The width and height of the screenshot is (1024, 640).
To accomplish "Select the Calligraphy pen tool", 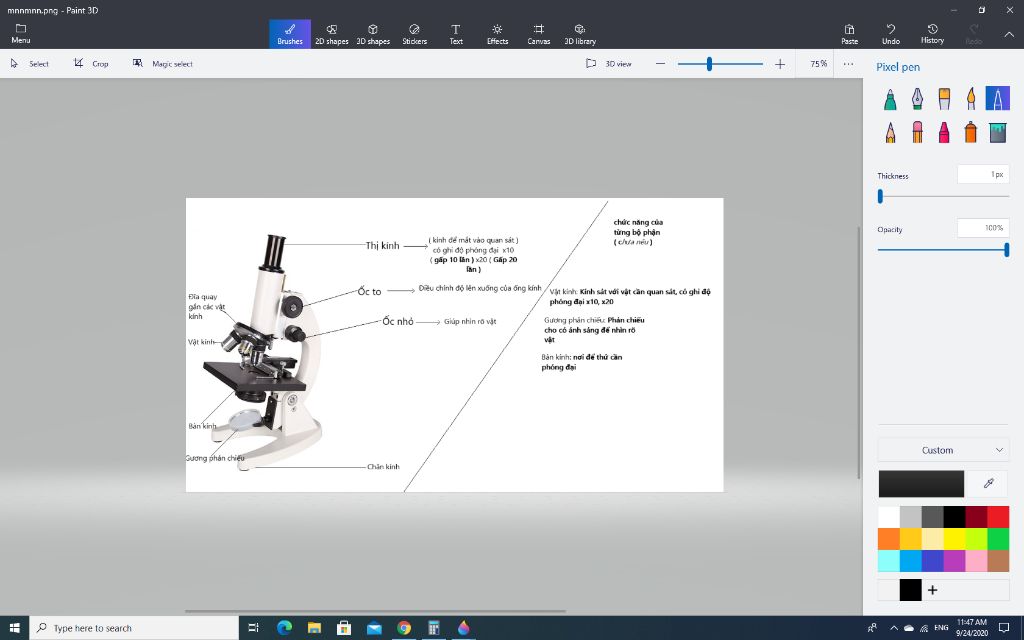I will [x=917, y=98].
